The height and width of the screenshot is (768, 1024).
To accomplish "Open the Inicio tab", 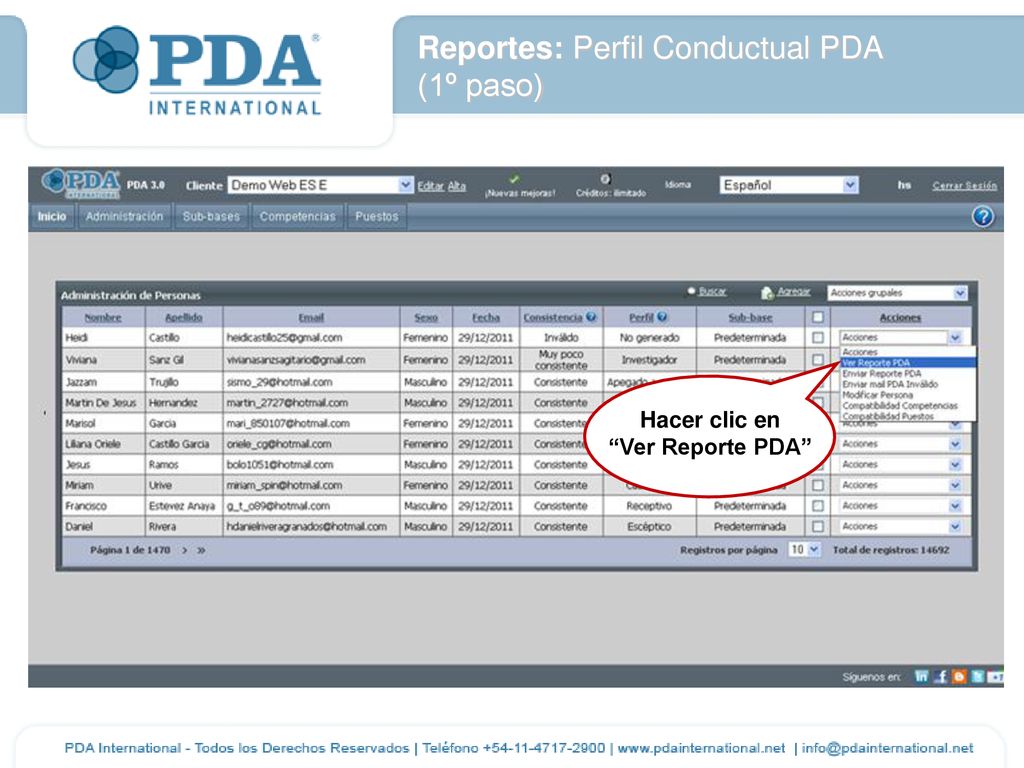I will point(52,217).
